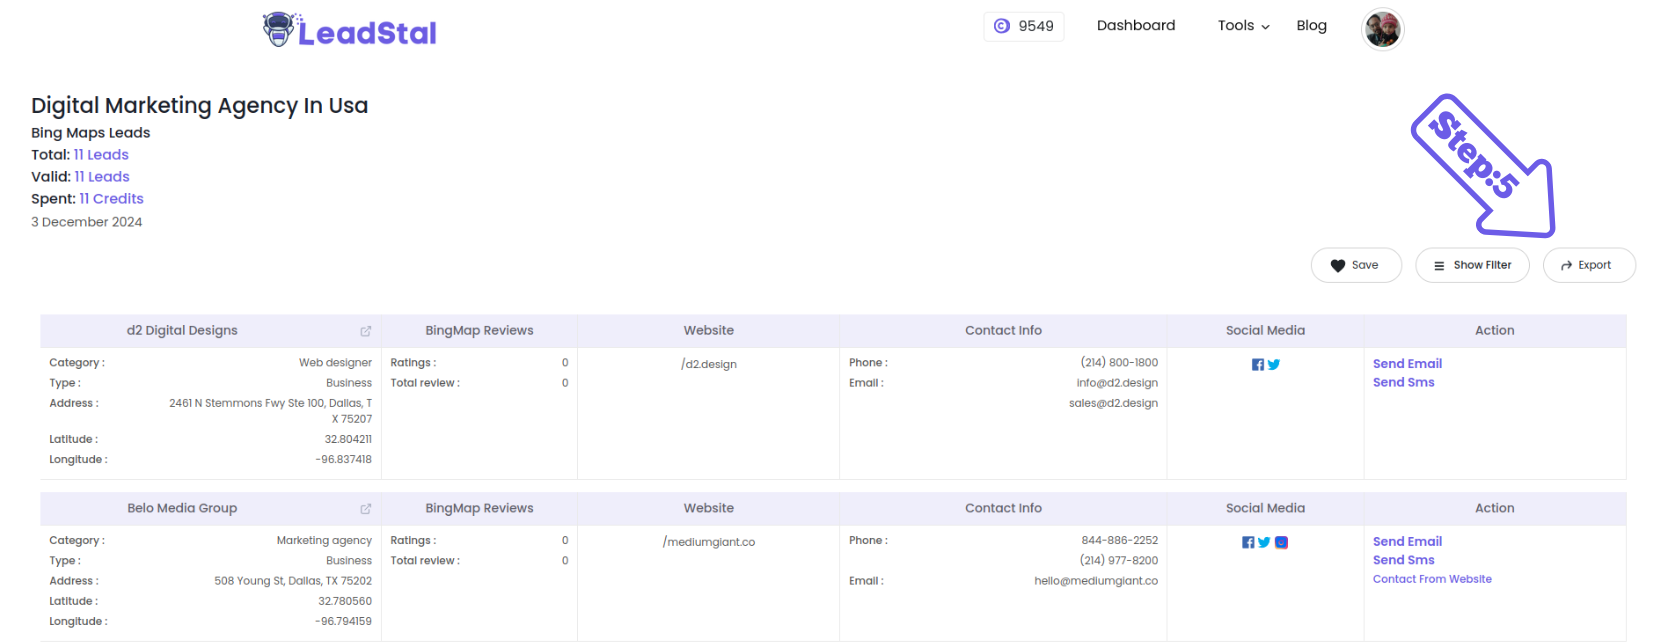Screen dimensions: 1654x644
Task: Select email sales@d2.design
Action: point(1113,403)
